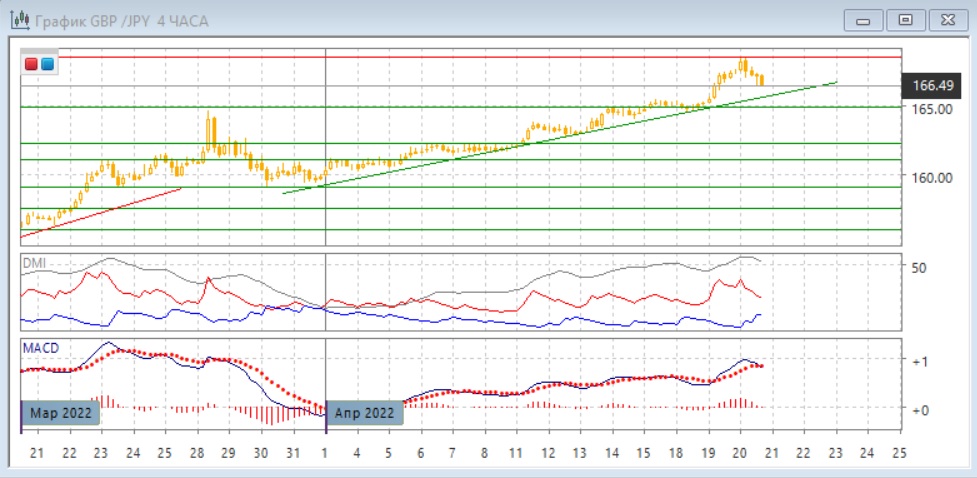Click date label 11 on the time axis
977x478 pixels.
point(517,452)
